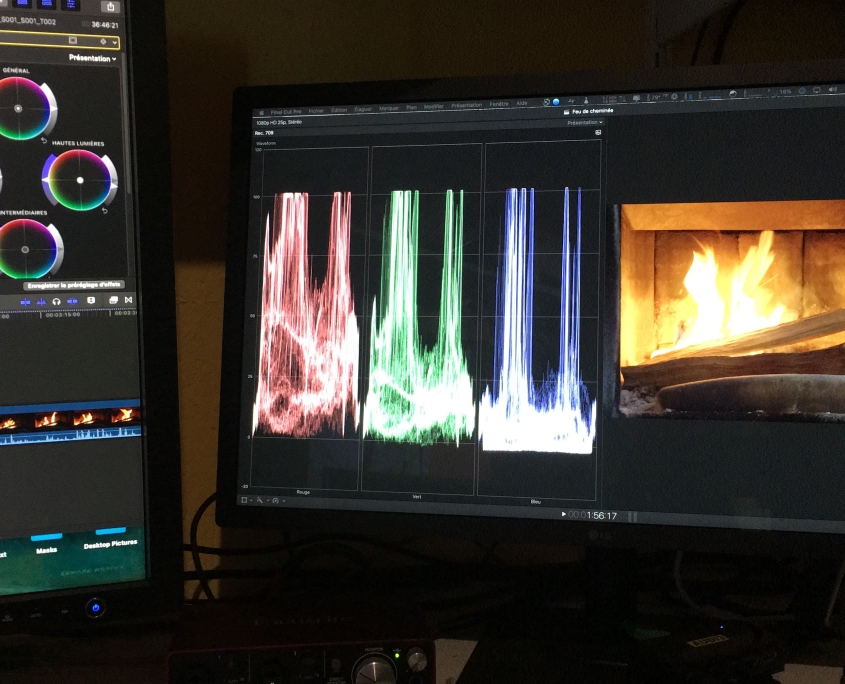Image resolution: width=845 pixels, height=684 pixels.
Task: Click the display mirroring icon in menu bar
Action: 817,90
